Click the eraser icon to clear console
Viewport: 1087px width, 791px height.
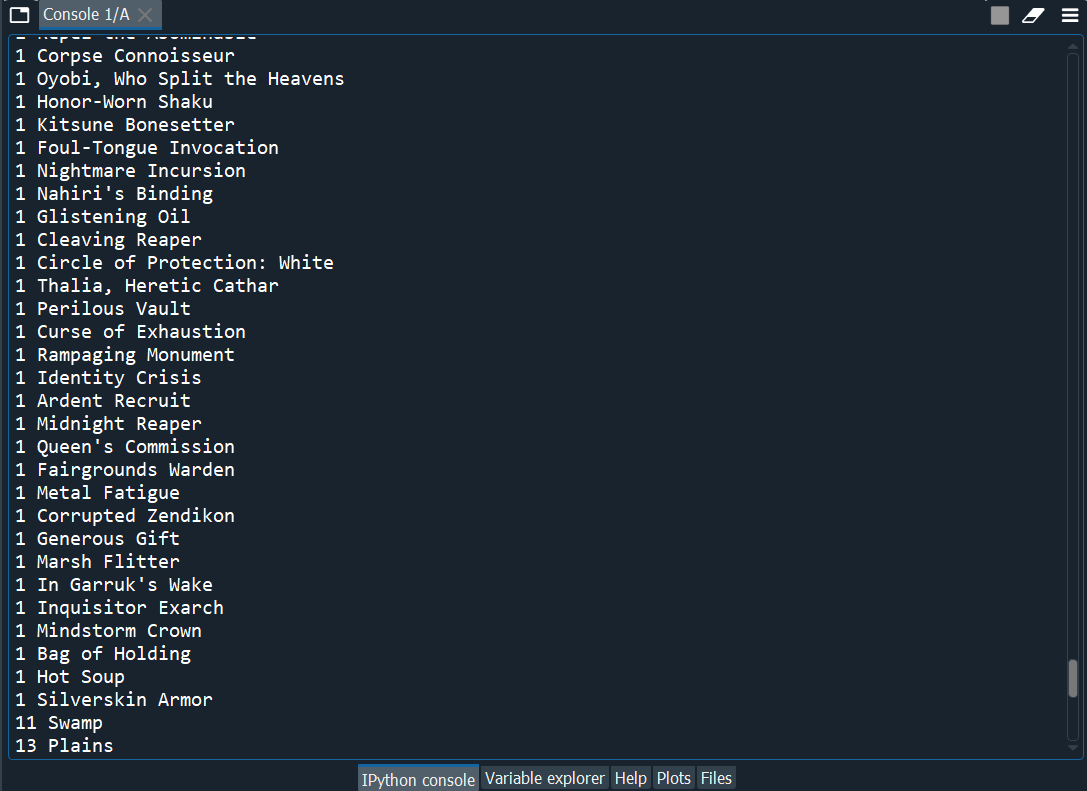coord(1033,15)
